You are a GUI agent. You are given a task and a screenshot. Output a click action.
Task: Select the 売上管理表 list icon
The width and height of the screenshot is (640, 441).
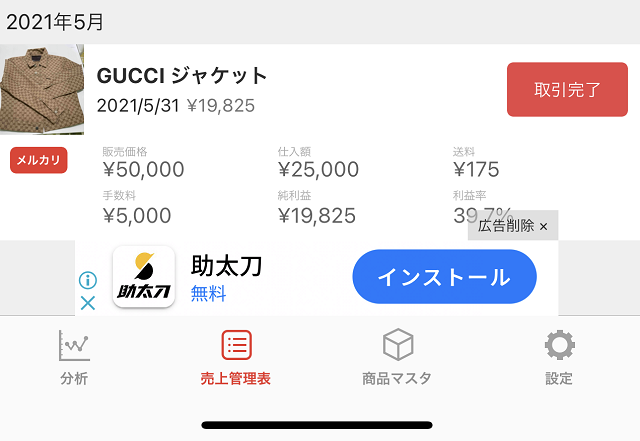click(x=236, y=345)
